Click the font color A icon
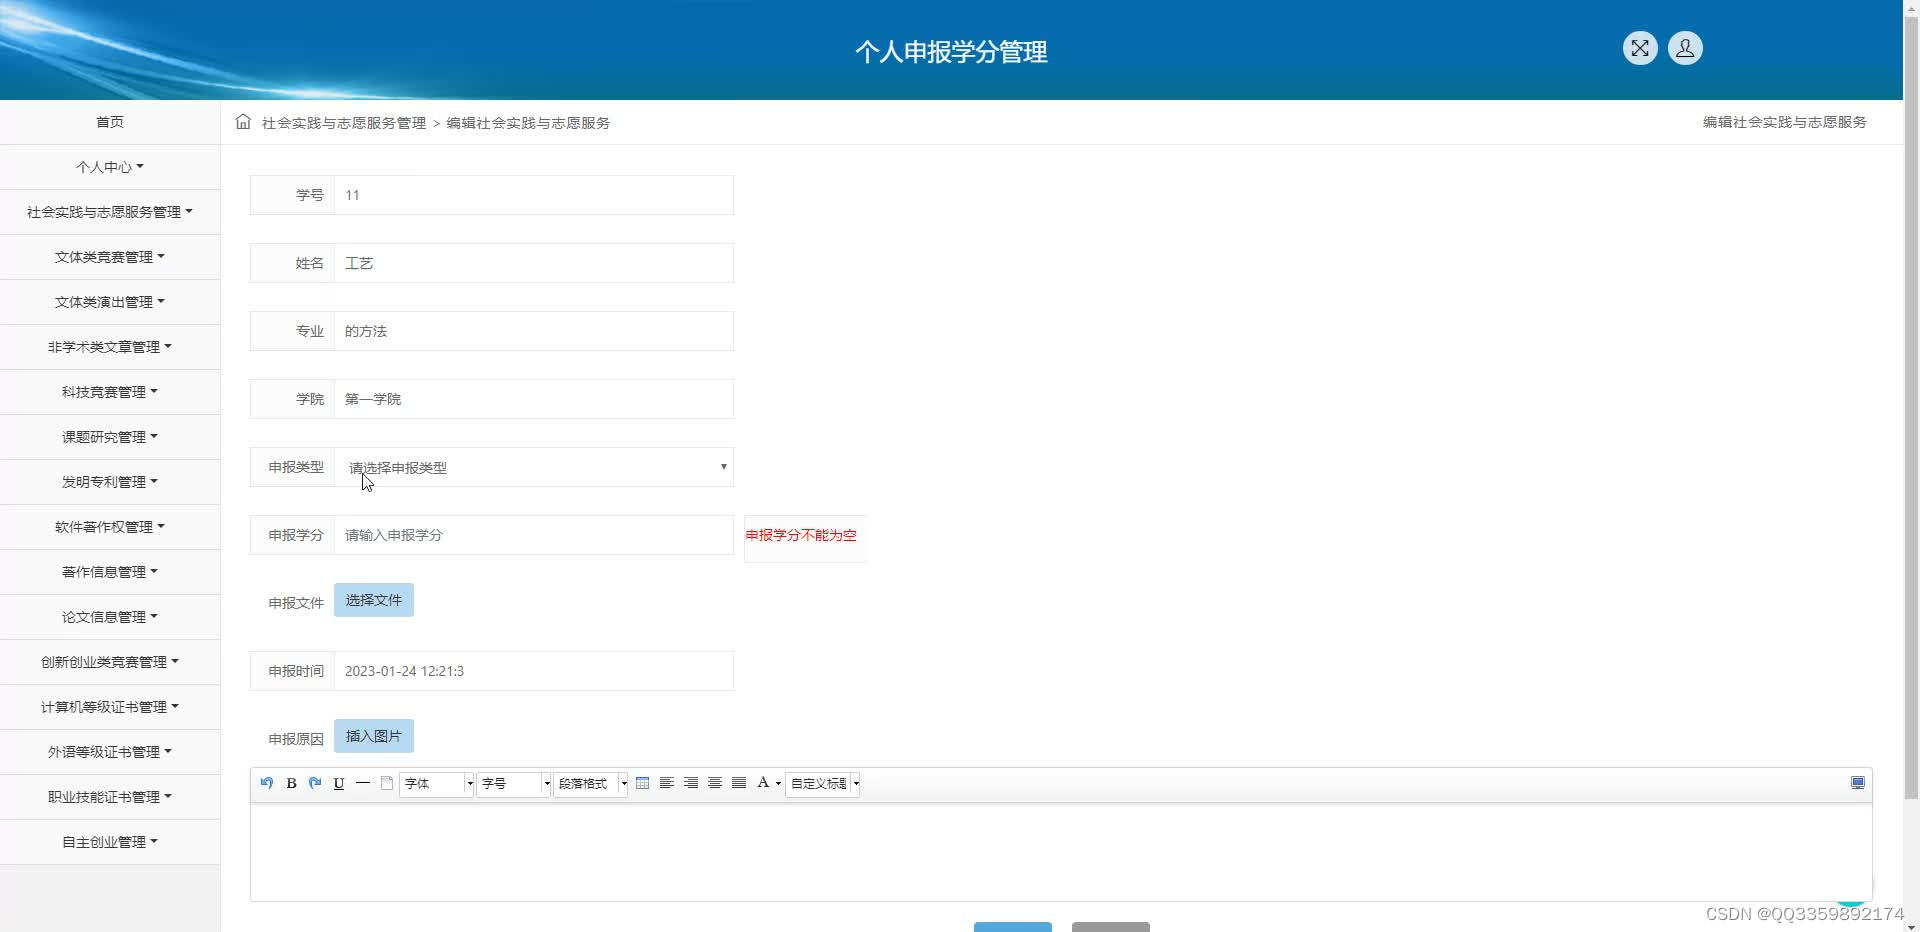The image size is (1920, 932). point(763,783)
